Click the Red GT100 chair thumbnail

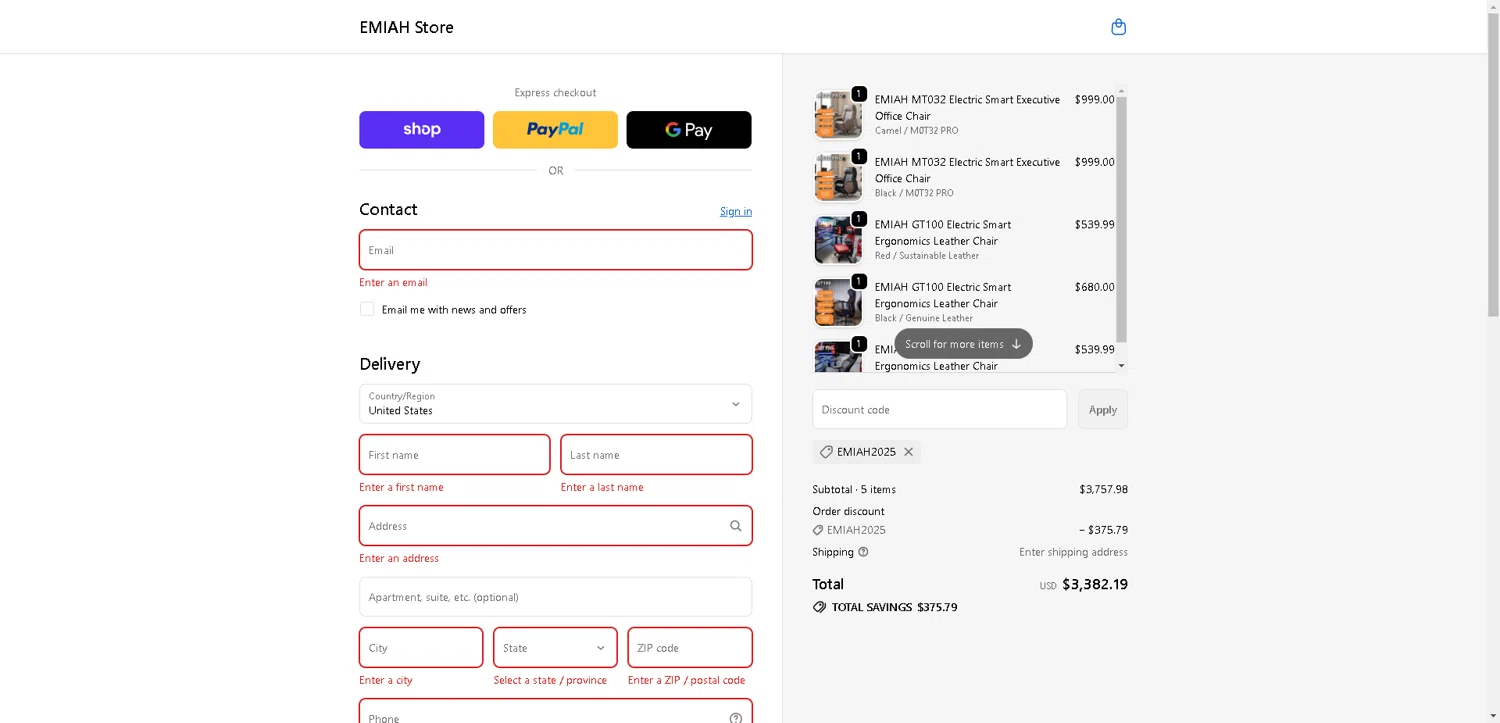(x=837, y=240)
